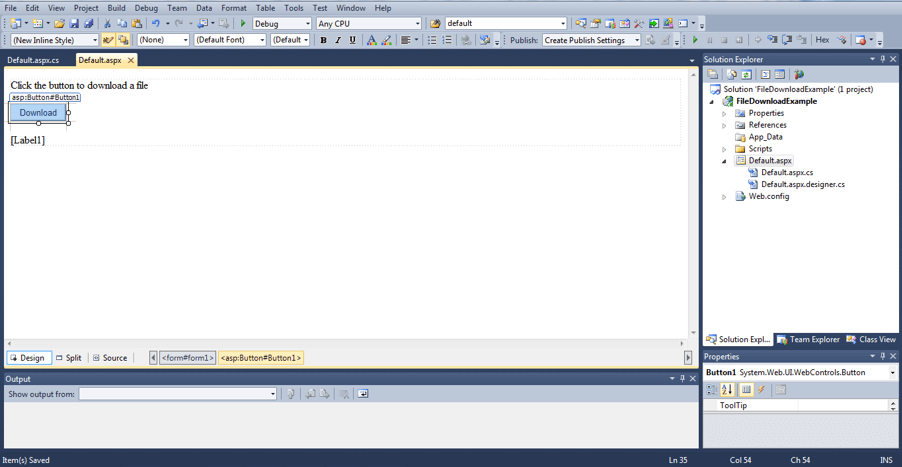Click the Open File folder icon
902x467 pixels.
(x=59, y=24)
